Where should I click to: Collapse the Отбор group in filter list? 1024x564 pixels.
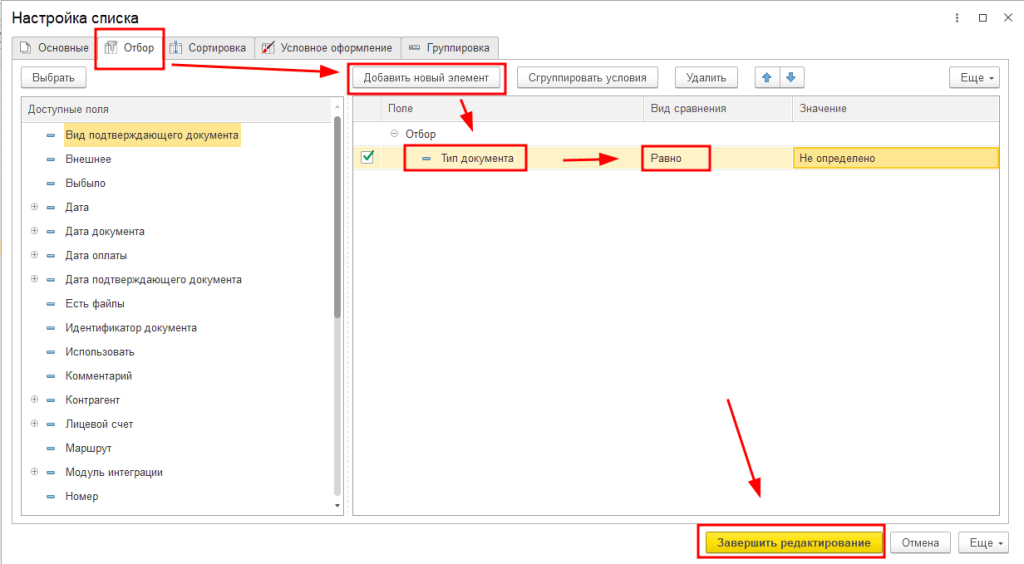click(394, 134)
